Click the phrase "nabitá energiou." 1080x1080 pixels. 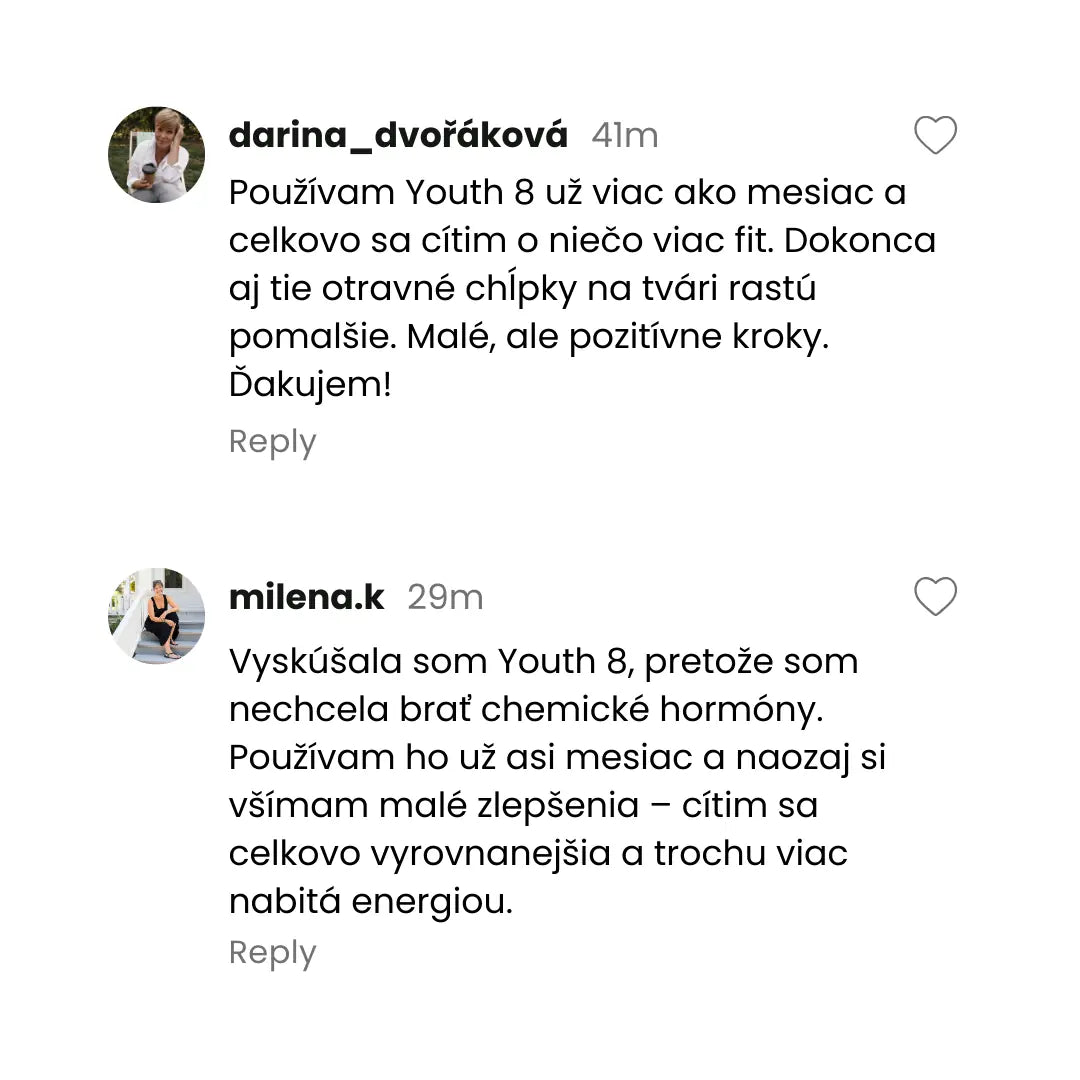coord(370,902)
